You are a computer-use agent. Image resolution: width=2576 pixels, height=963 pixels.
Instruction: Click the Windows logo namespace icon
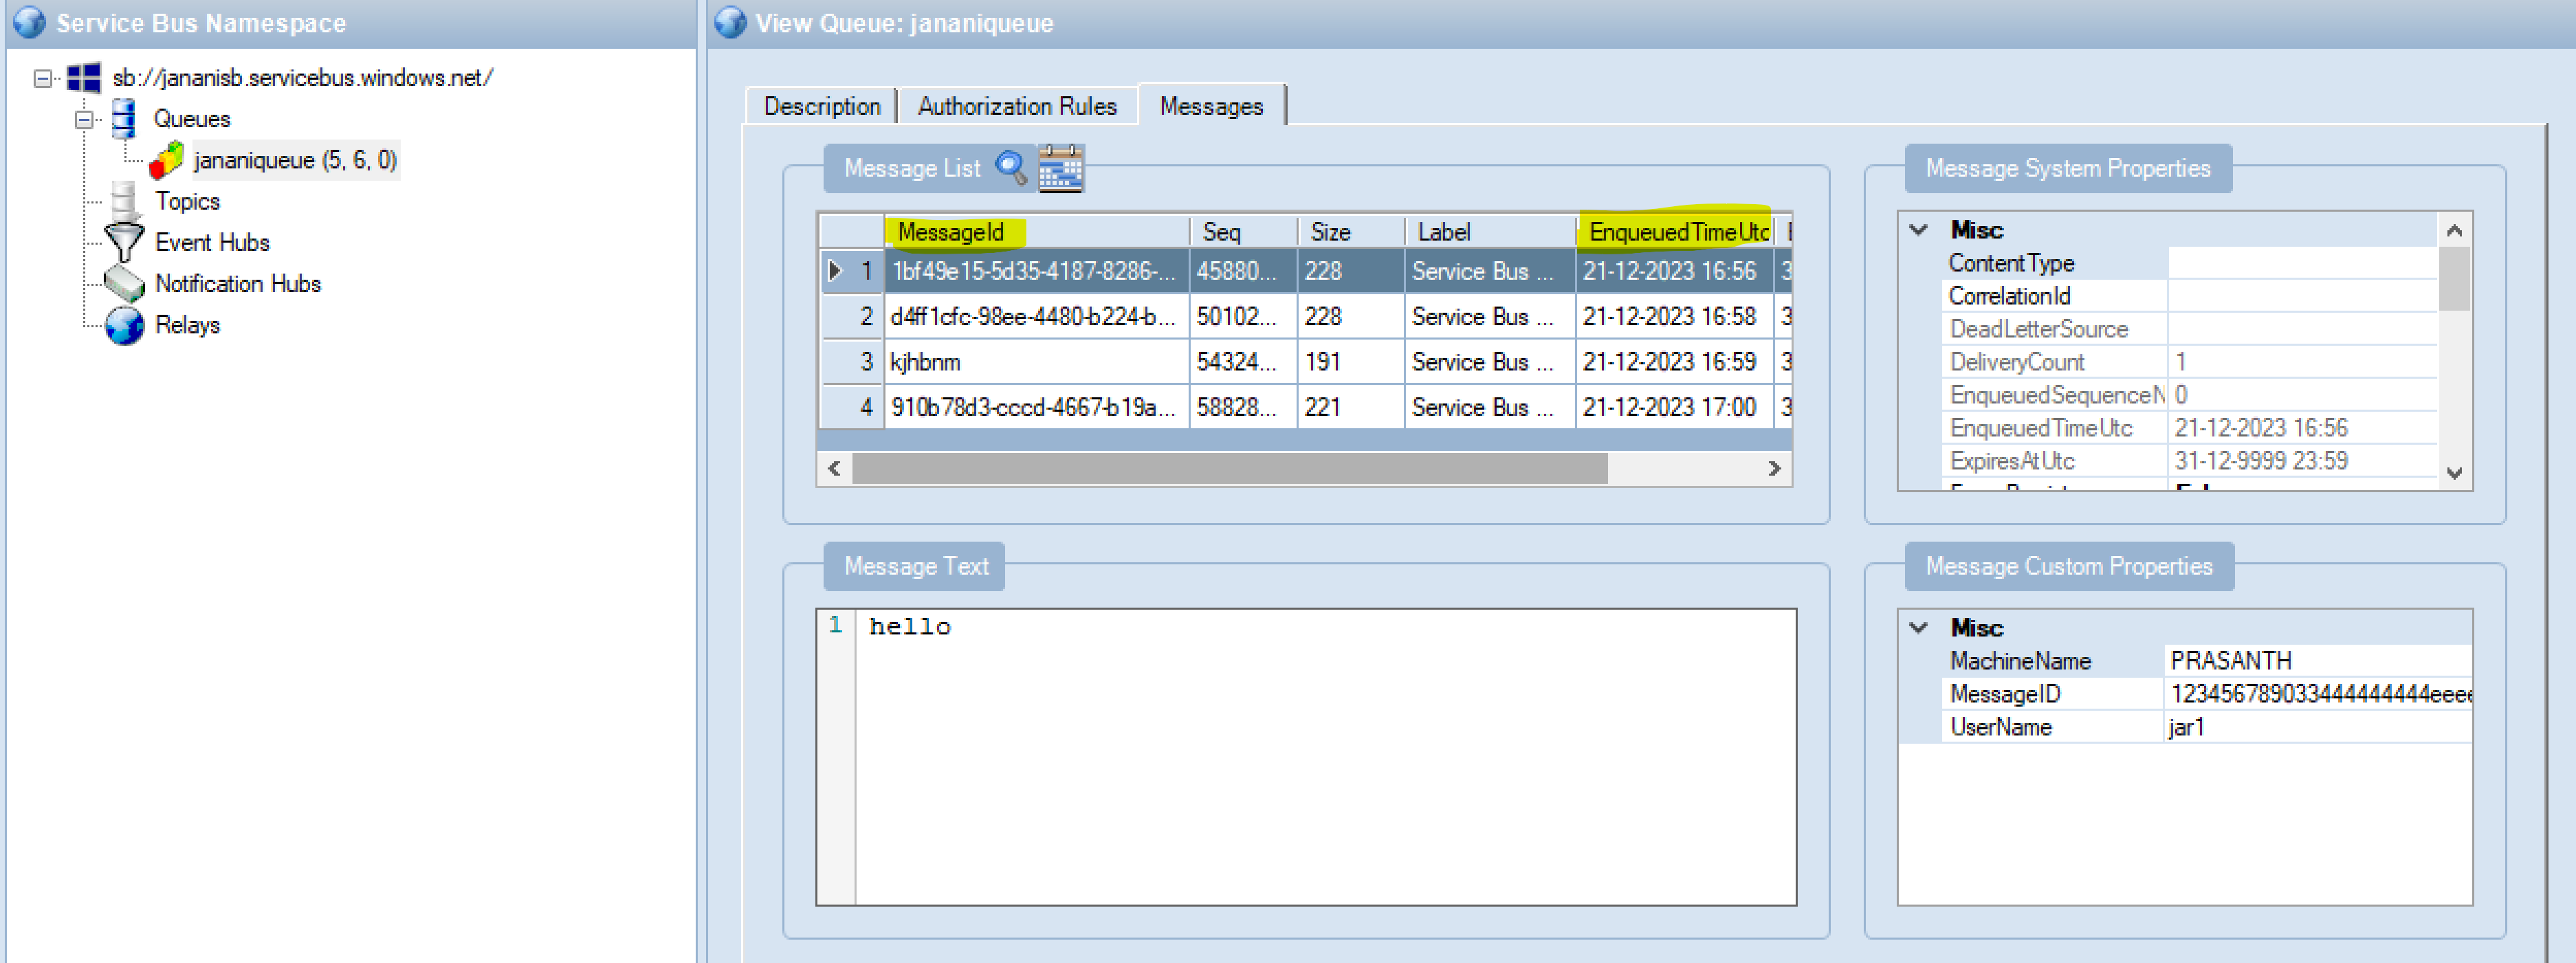pyautogui.click(x=84, y=77)
